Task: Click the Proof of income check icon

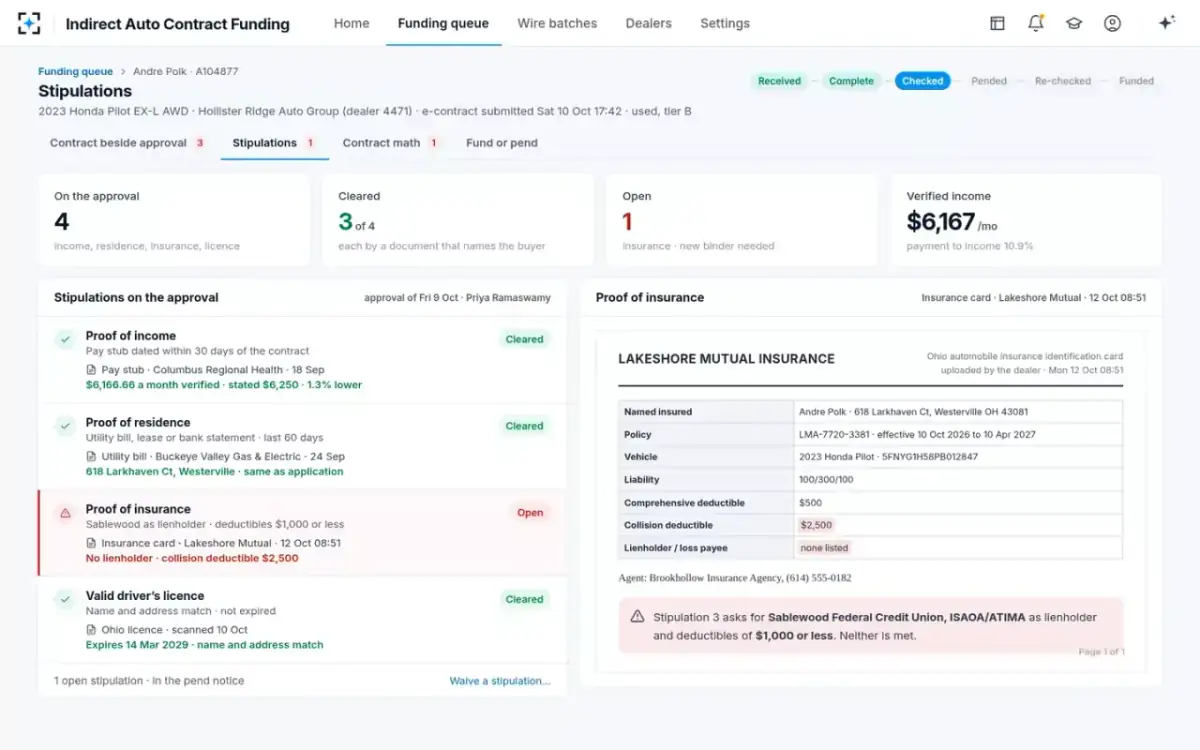Action: pyautogui.click(x=65, y=340)
